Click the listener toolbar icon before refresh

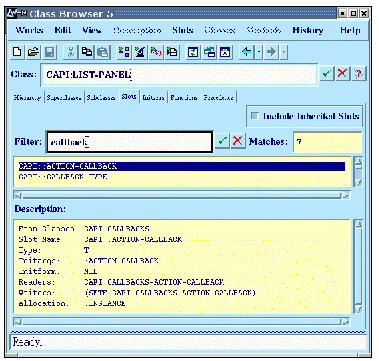172,52
